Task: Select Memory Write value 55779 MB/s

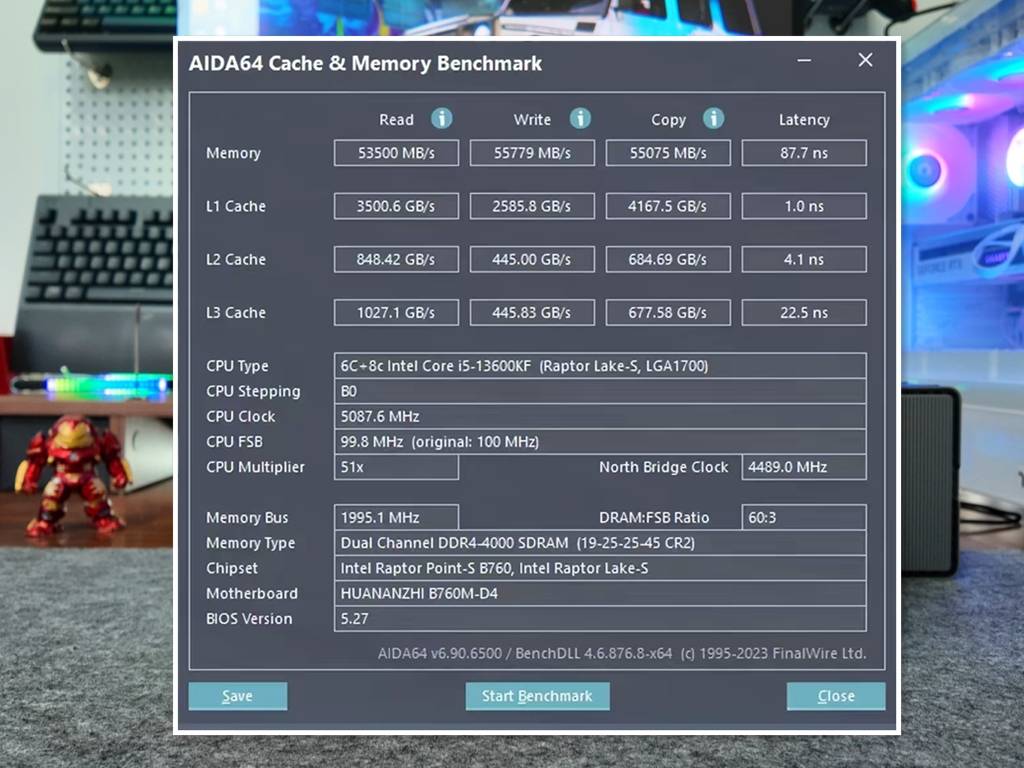Action: tap(532, 153)
